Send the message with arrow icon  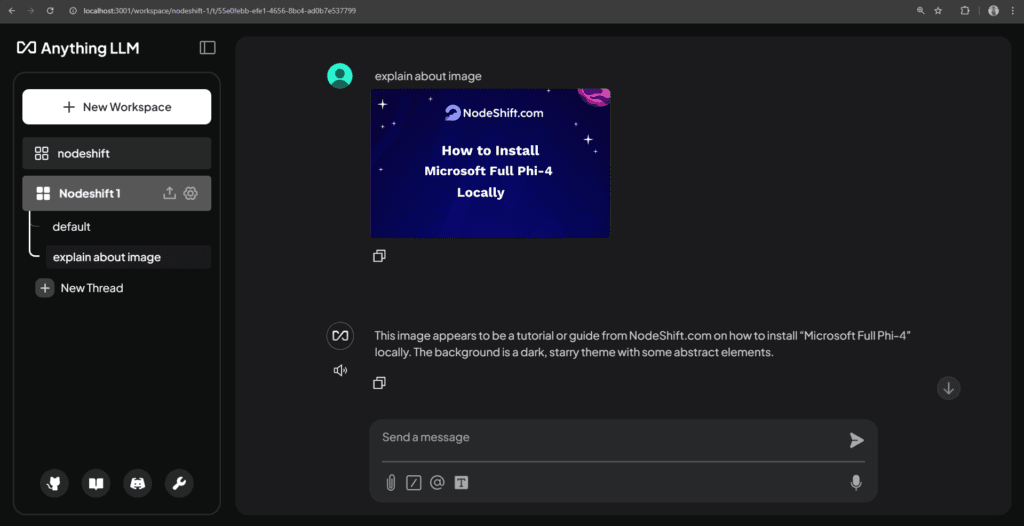point(856,440)
